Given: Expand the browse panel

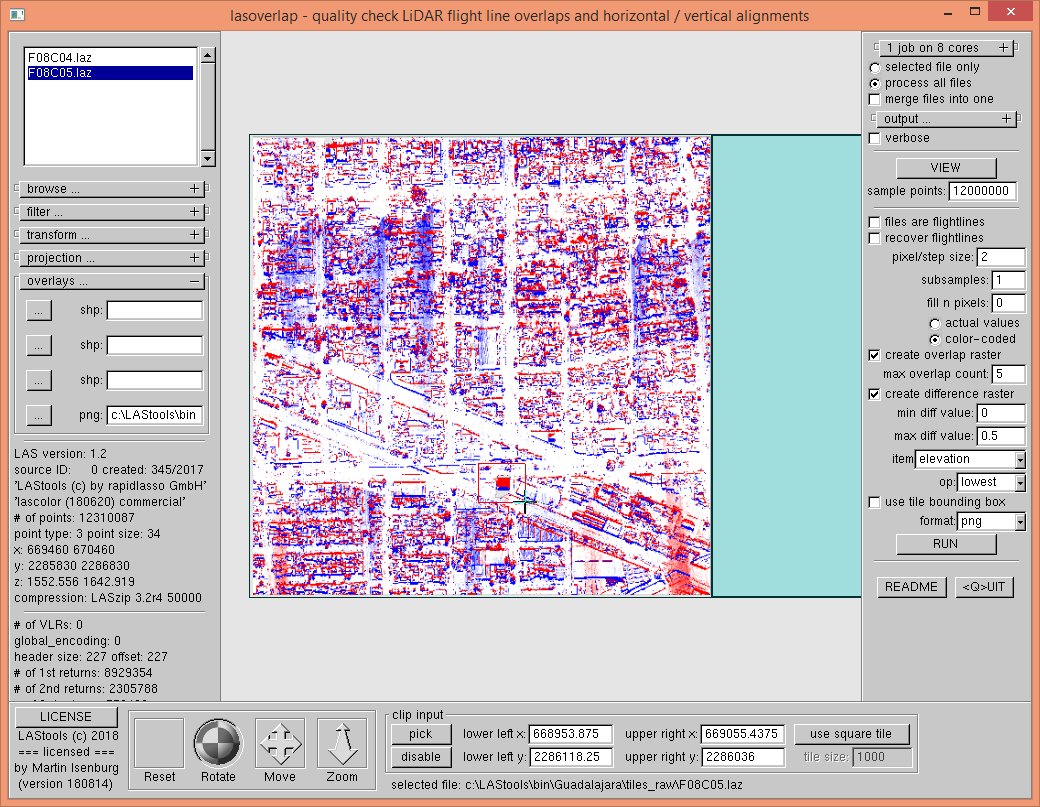Looking at the screenshot, I should 194,188.
